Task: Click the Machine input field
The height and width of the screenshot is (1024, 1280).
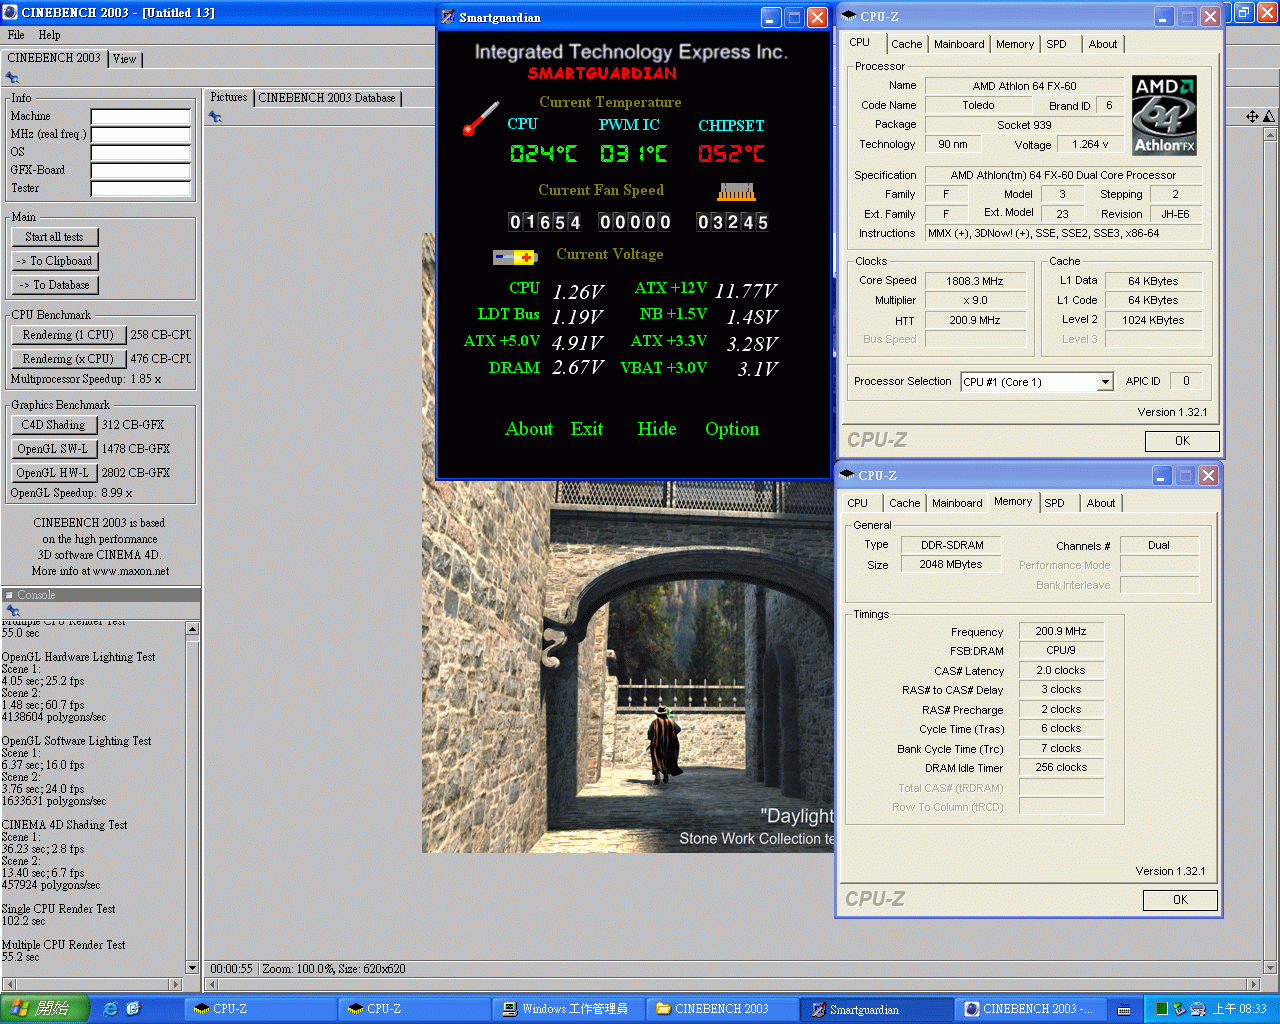Action: 141,117
